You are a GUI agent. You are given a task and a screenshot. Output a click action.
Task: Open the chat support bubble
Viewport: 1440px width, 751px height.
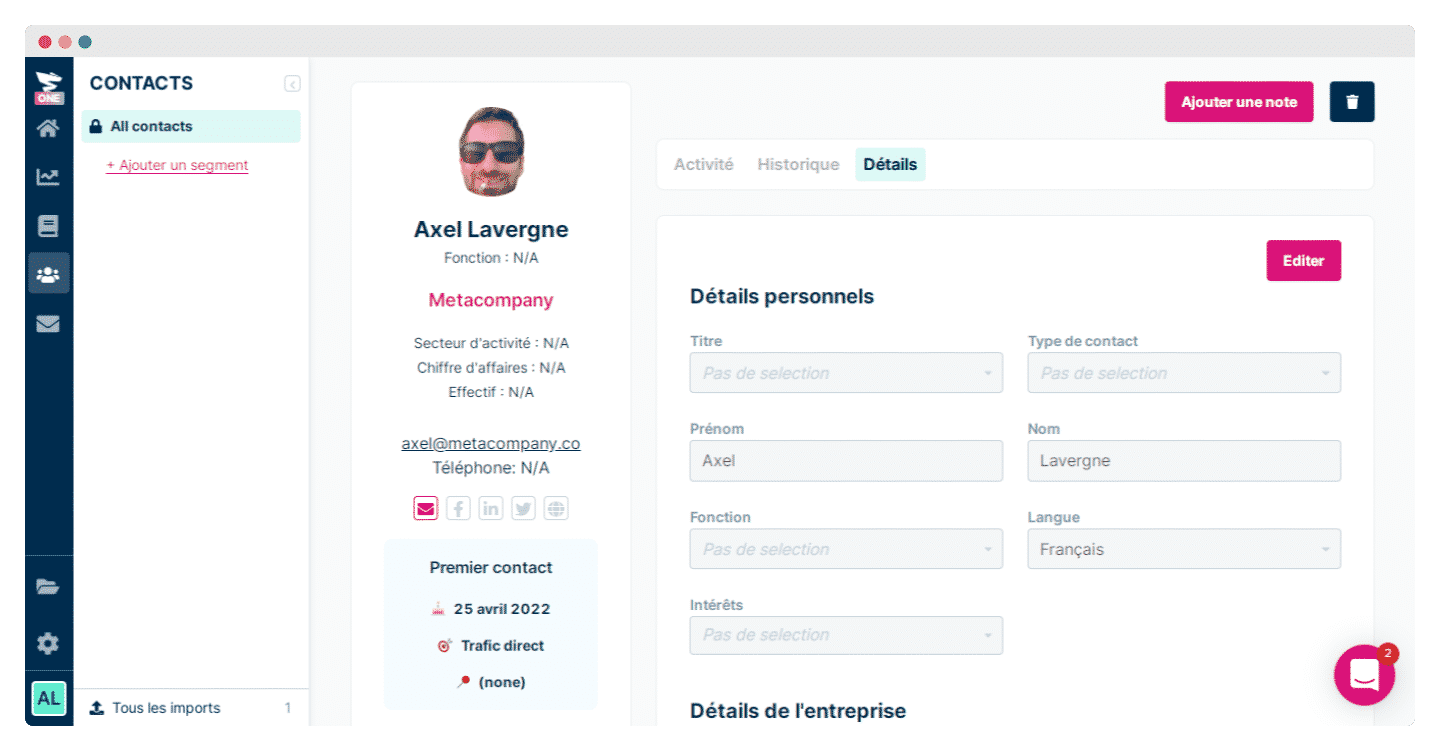click(x=1364, y=675)
